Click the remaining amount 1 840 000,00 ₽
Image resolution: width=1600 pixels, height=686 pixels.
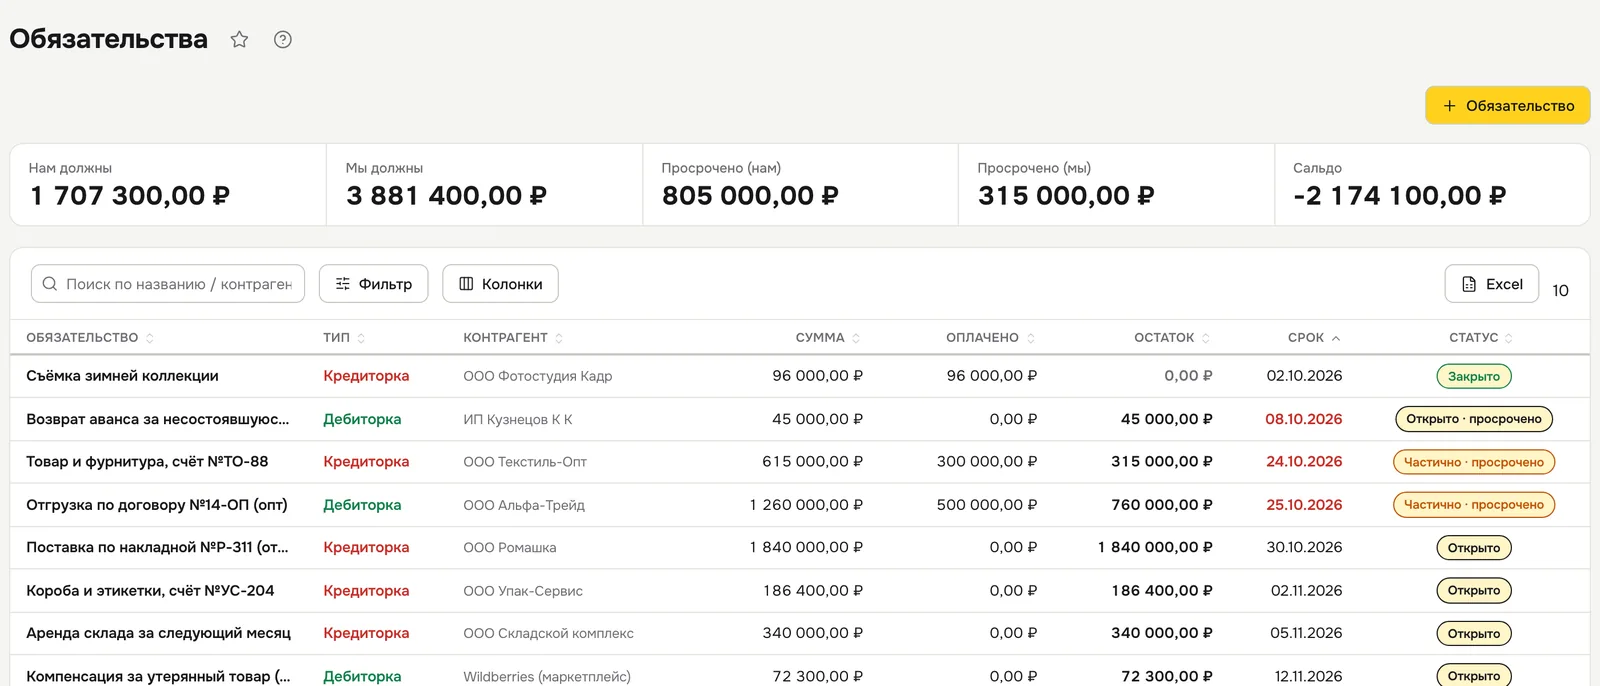coord(1155,548)
